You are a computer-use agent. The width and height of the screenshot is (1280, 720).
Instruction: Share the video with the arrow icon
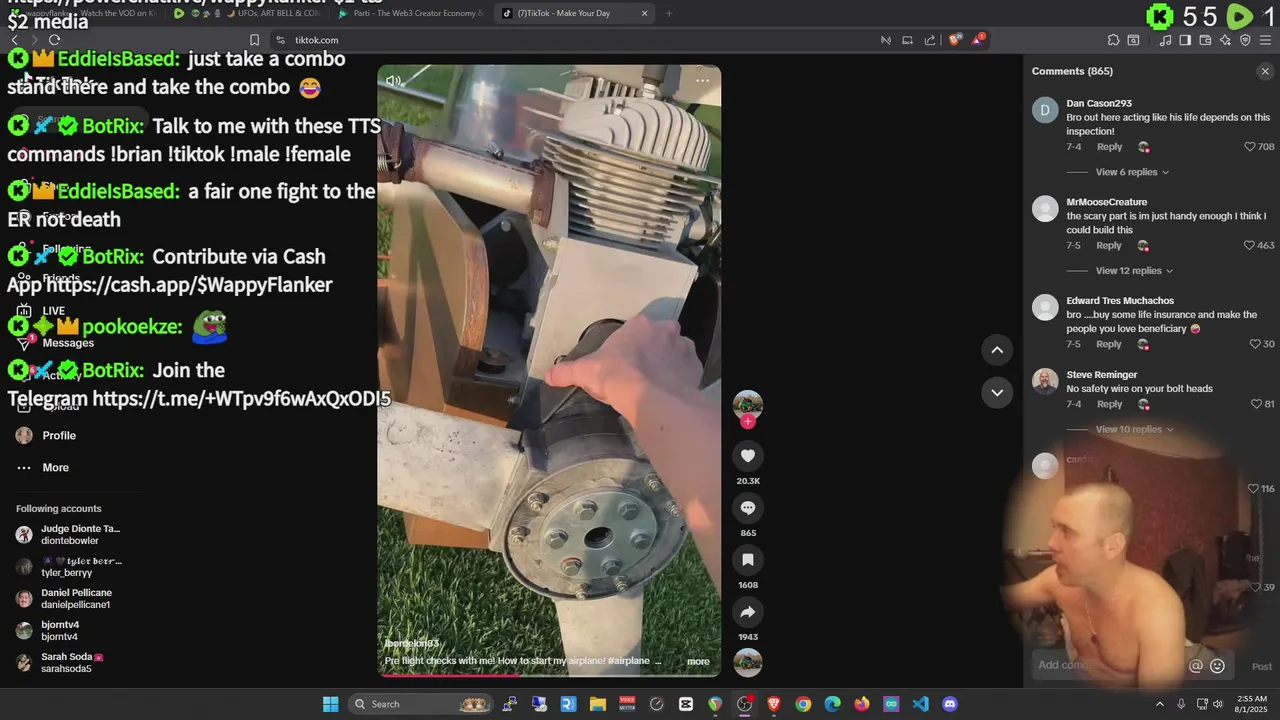click(x=747, y=612)
